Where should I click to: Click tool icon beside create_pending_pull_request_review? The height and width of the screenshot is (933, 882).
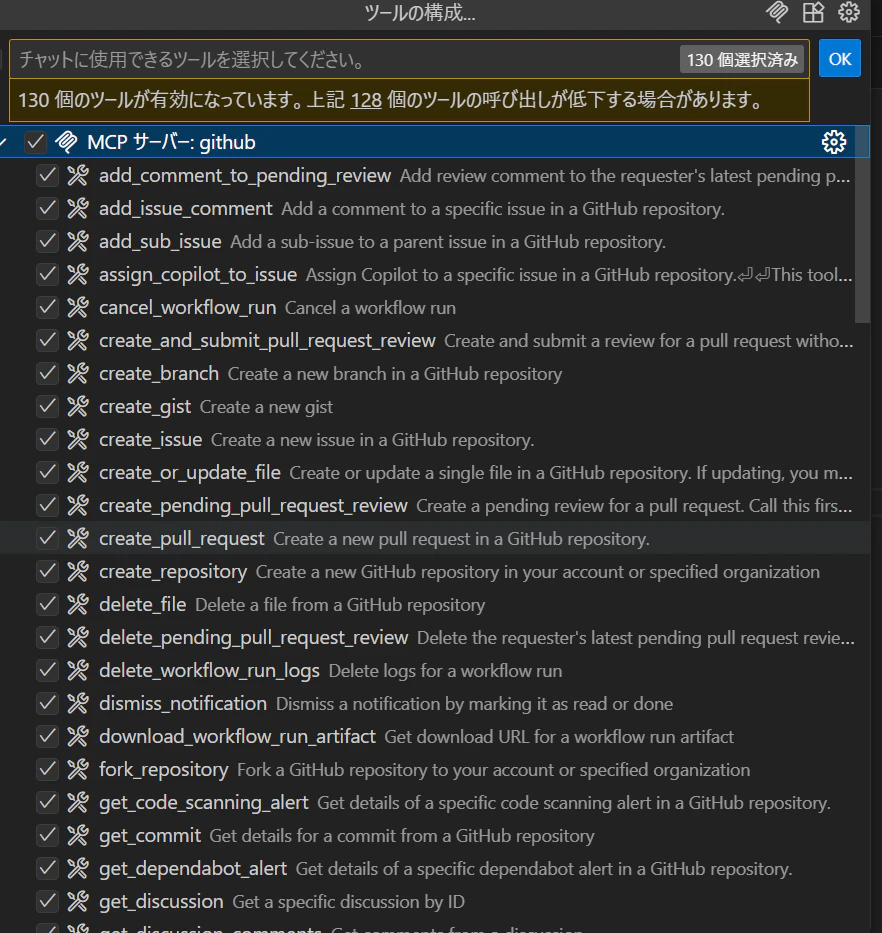click(x=78, y=506)
